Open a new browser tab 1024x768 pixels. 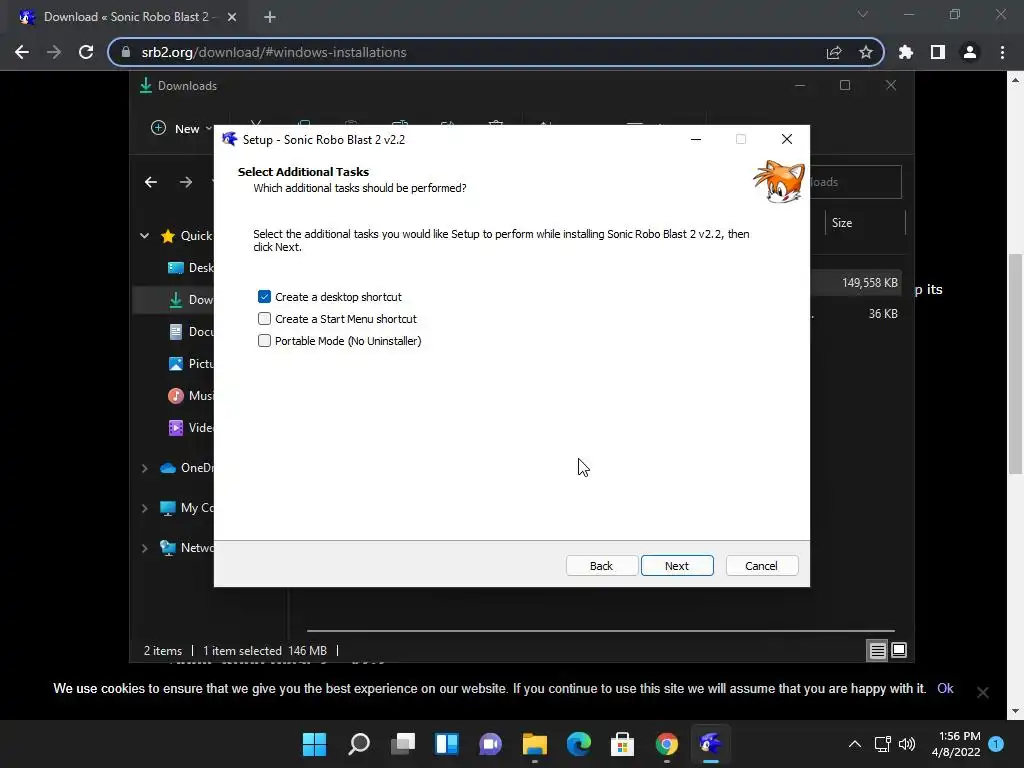[x=270, y=17]
